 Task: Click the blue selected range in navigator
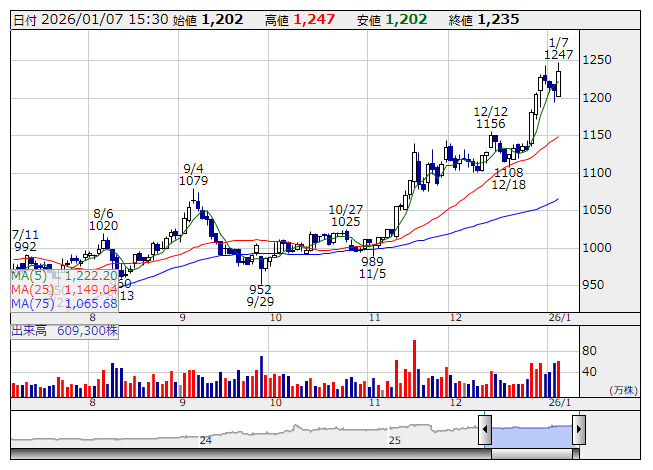click(531, 431)
